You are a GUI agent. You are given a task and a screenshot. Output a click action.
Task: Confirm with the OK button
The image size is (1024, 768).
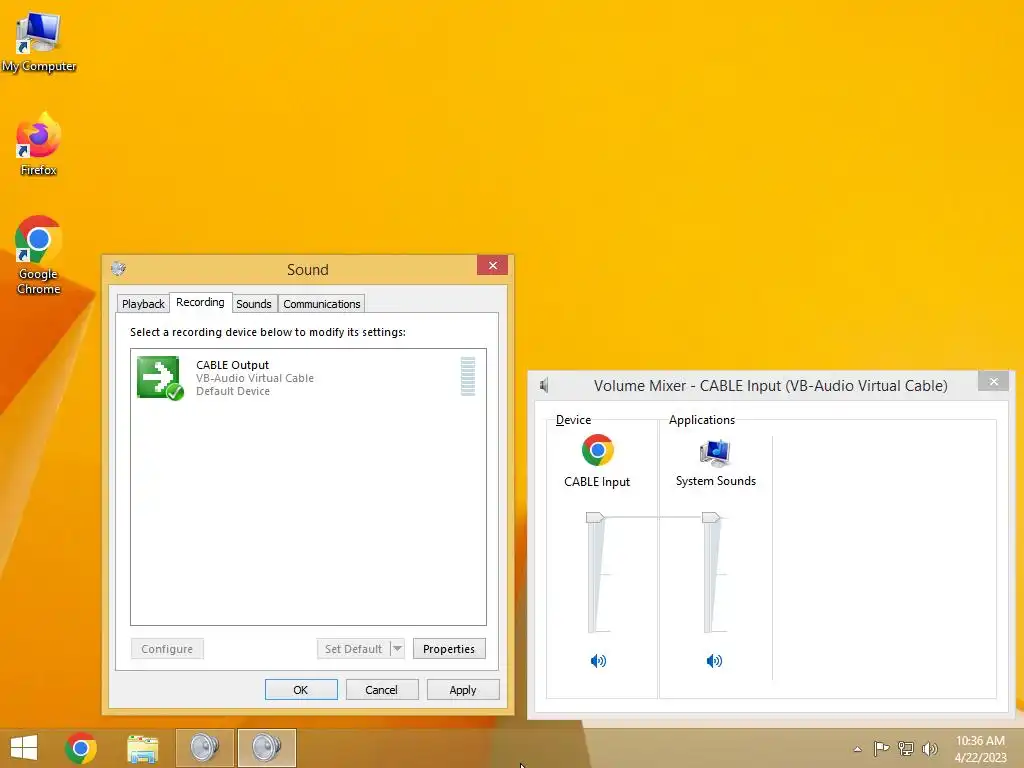click(301, 690)
